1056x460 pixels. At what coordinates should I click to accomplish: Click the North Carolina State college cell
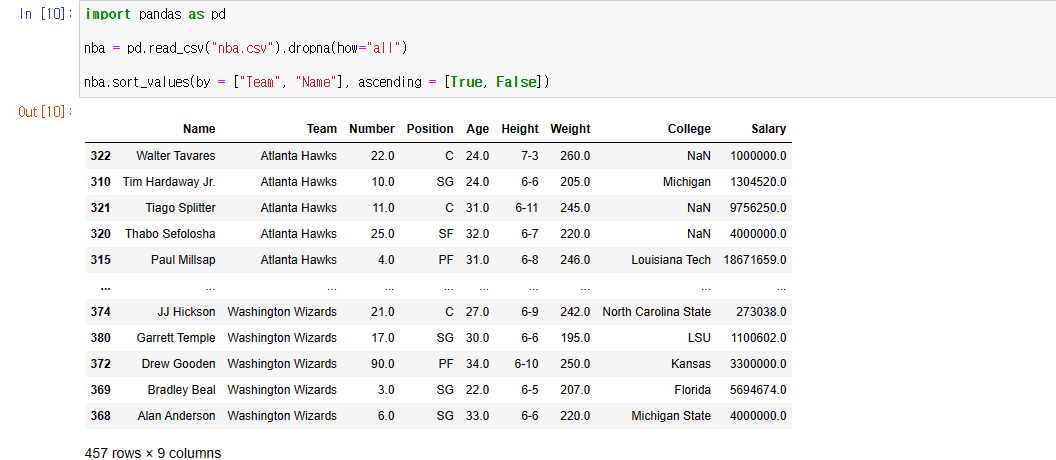pos(657,312)
